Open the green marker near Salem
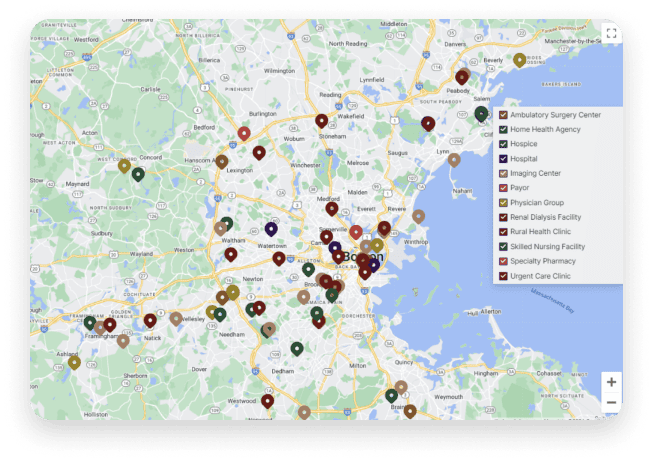Viewport: 653px width, 461px height. [x=481, y=113]
